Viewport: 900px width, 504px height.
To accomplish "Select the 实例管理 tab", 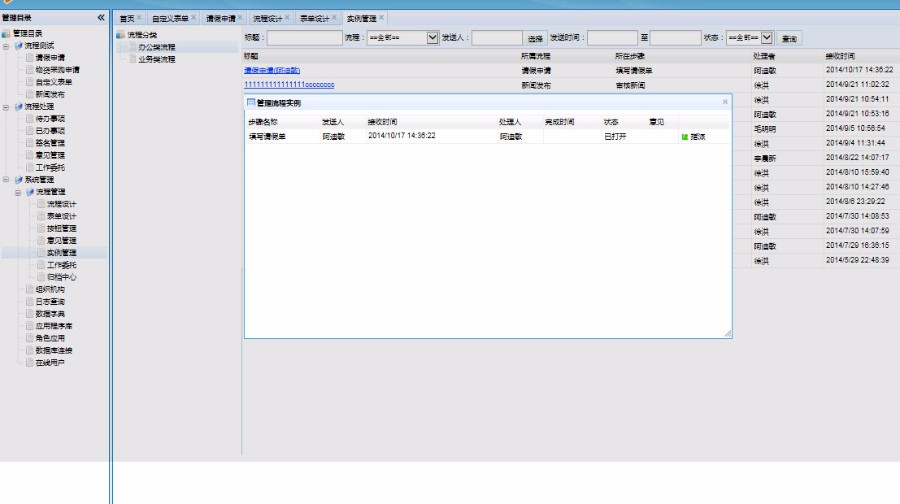I will tap(362, 19).
